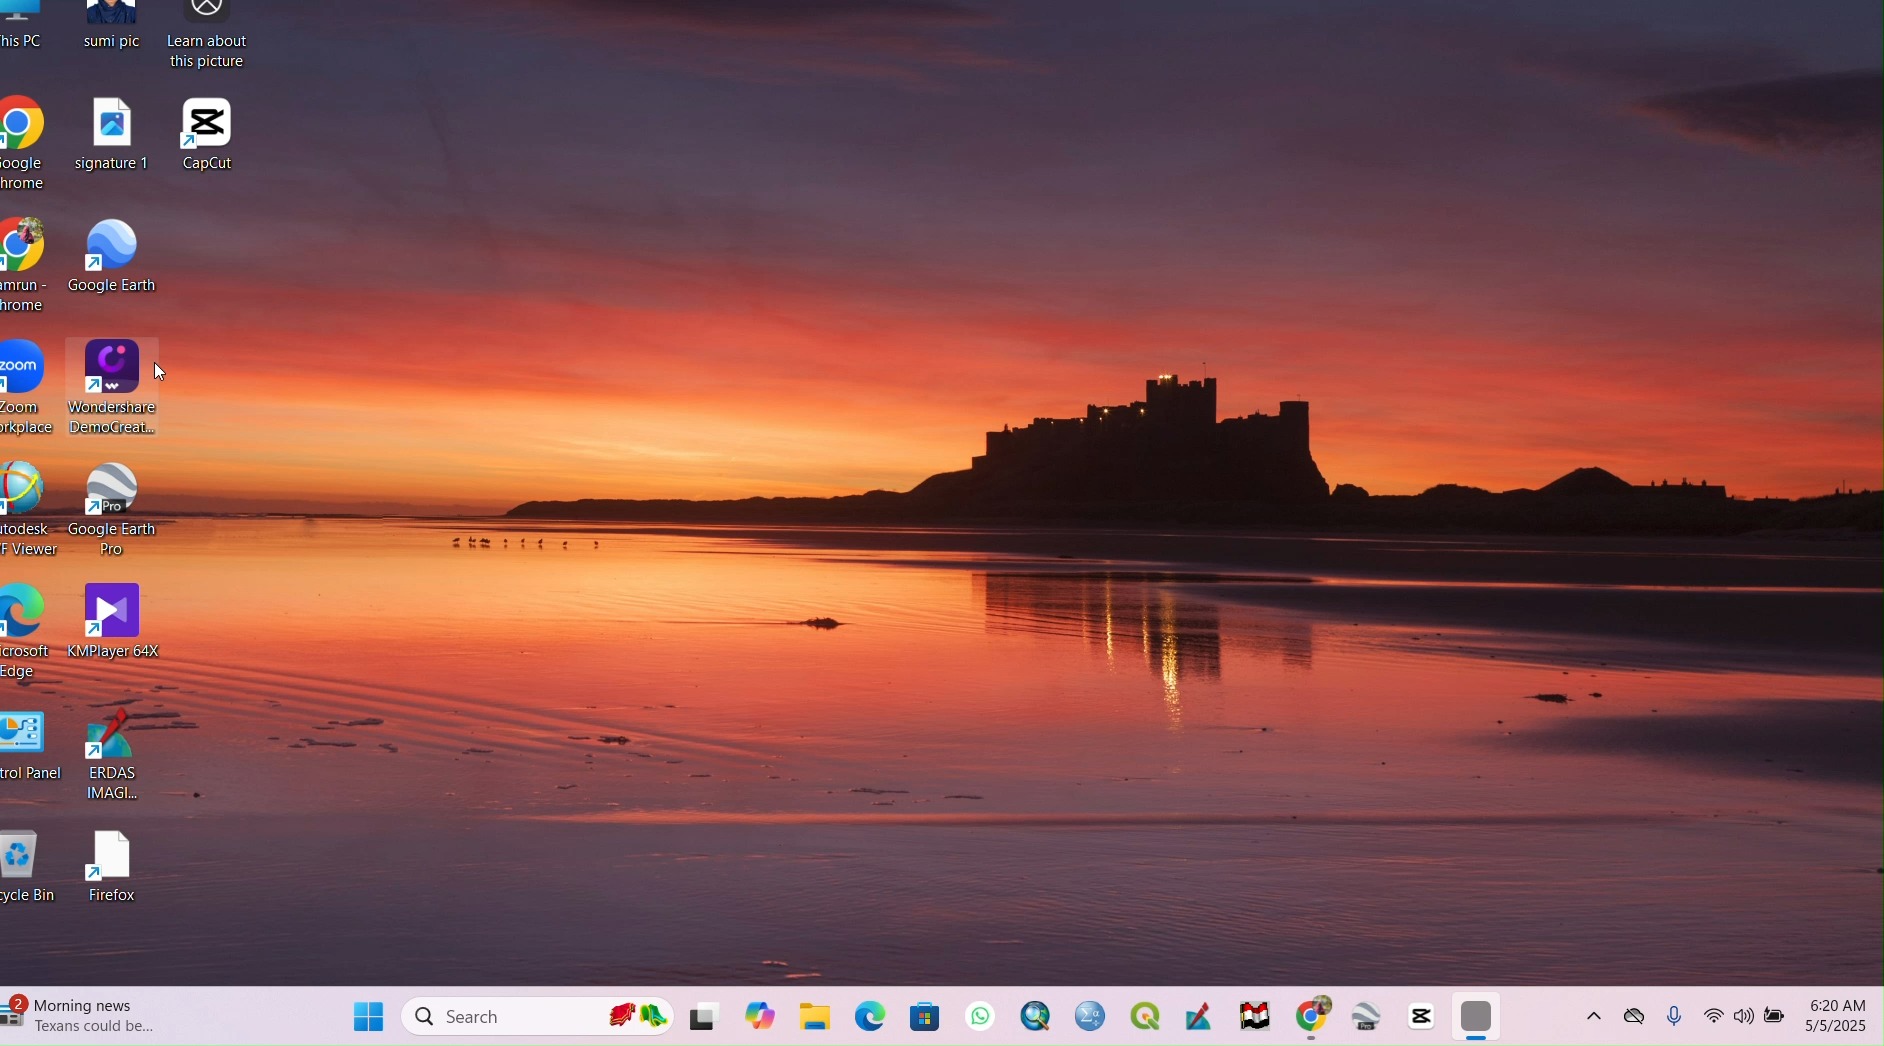Screen dimensions: 1884x1046
Task: Open OneDrive status in system tray
Action: (1636, 1017)
